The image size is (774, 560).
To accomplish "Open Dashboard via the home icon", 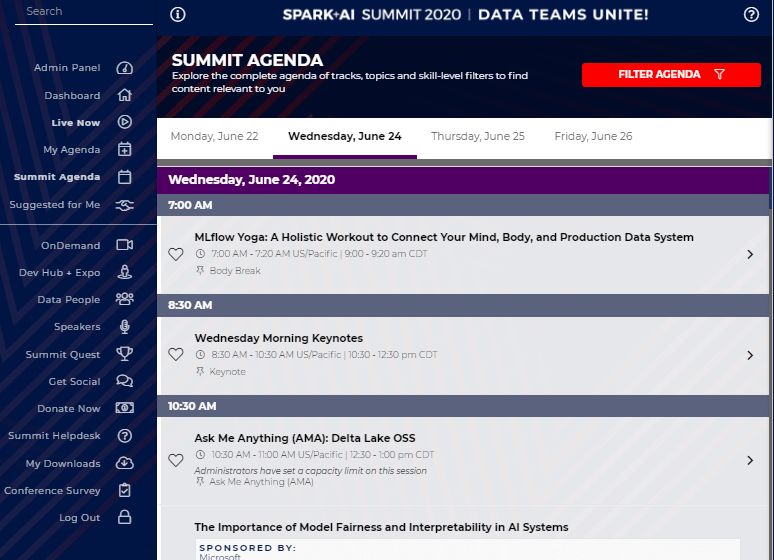I will point(124,96).
